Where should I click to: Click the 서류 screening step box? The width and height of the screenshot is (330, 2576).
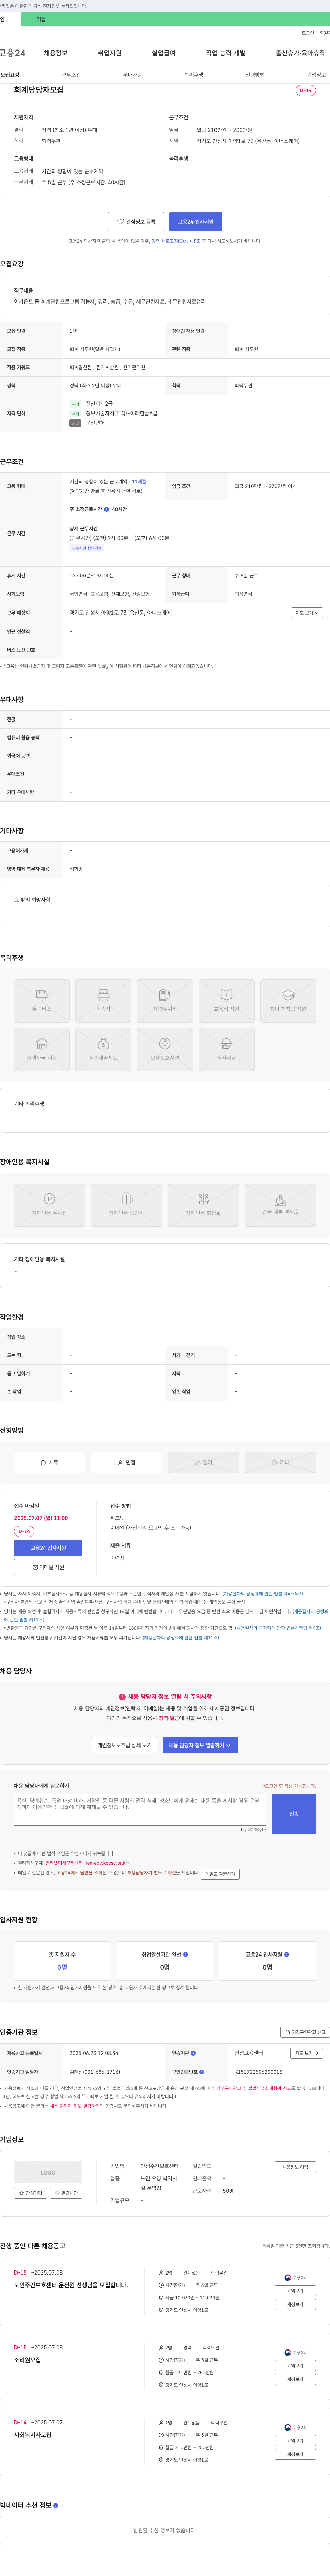[x=49, y=1462]
